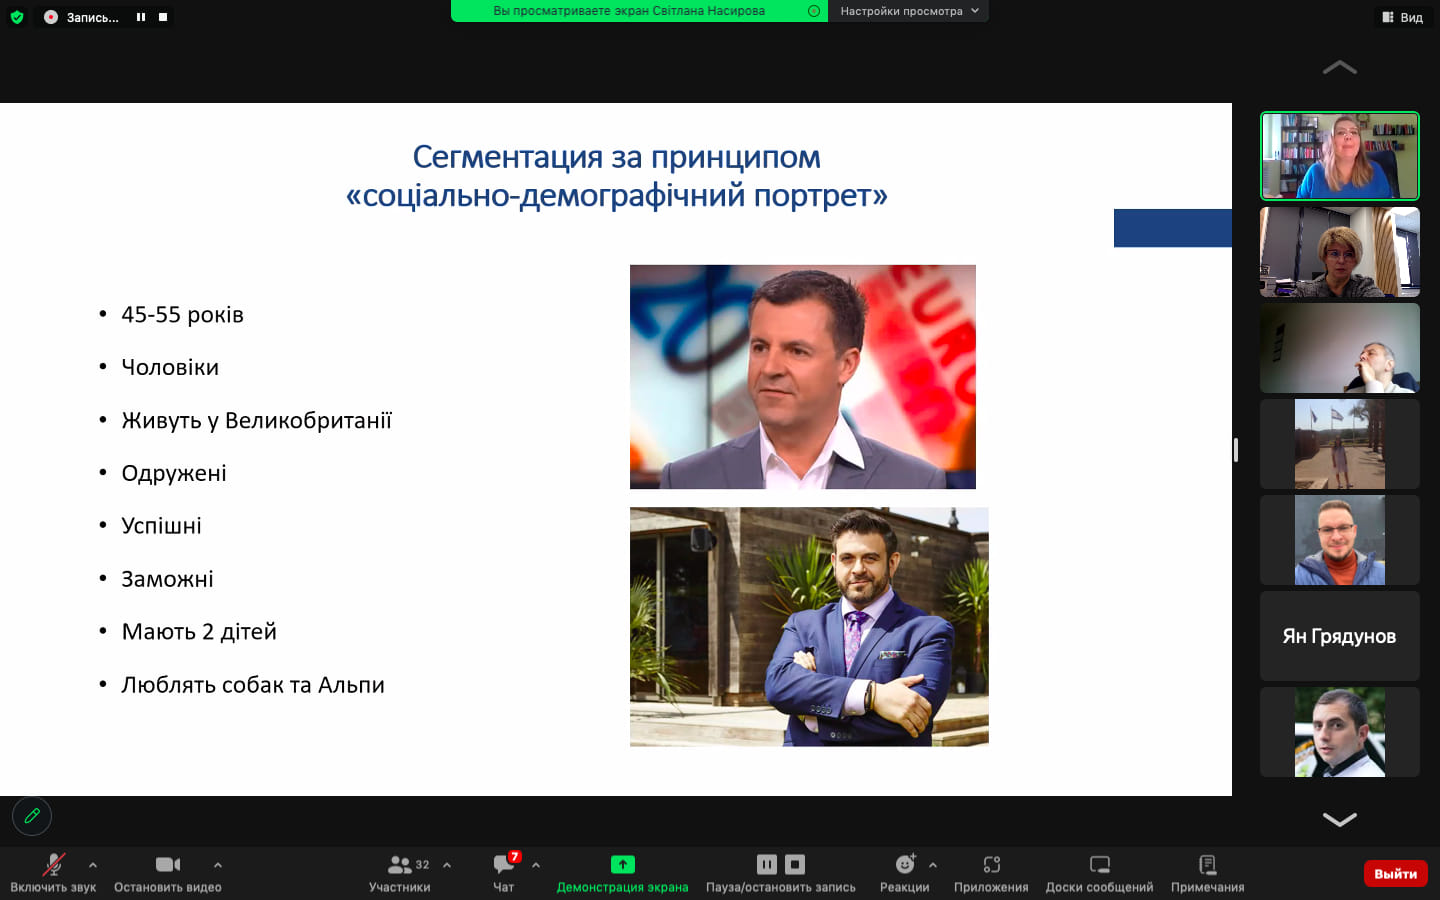Click the bullet Люблять собак та Альпи

click(x=253, y=685)
